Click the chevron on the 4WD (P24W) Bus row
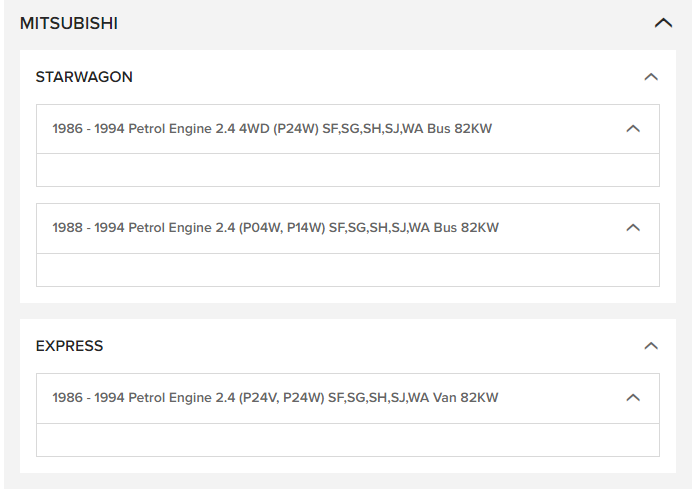 [x=632, y=129]
